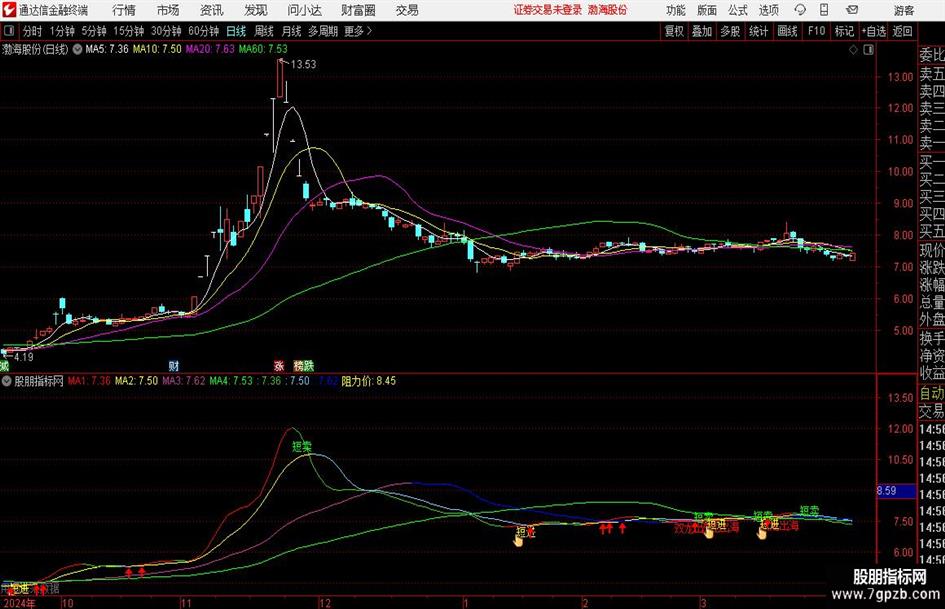Switch to the 月线 monthly tab
945x609 pixels.
pos(292,31)
